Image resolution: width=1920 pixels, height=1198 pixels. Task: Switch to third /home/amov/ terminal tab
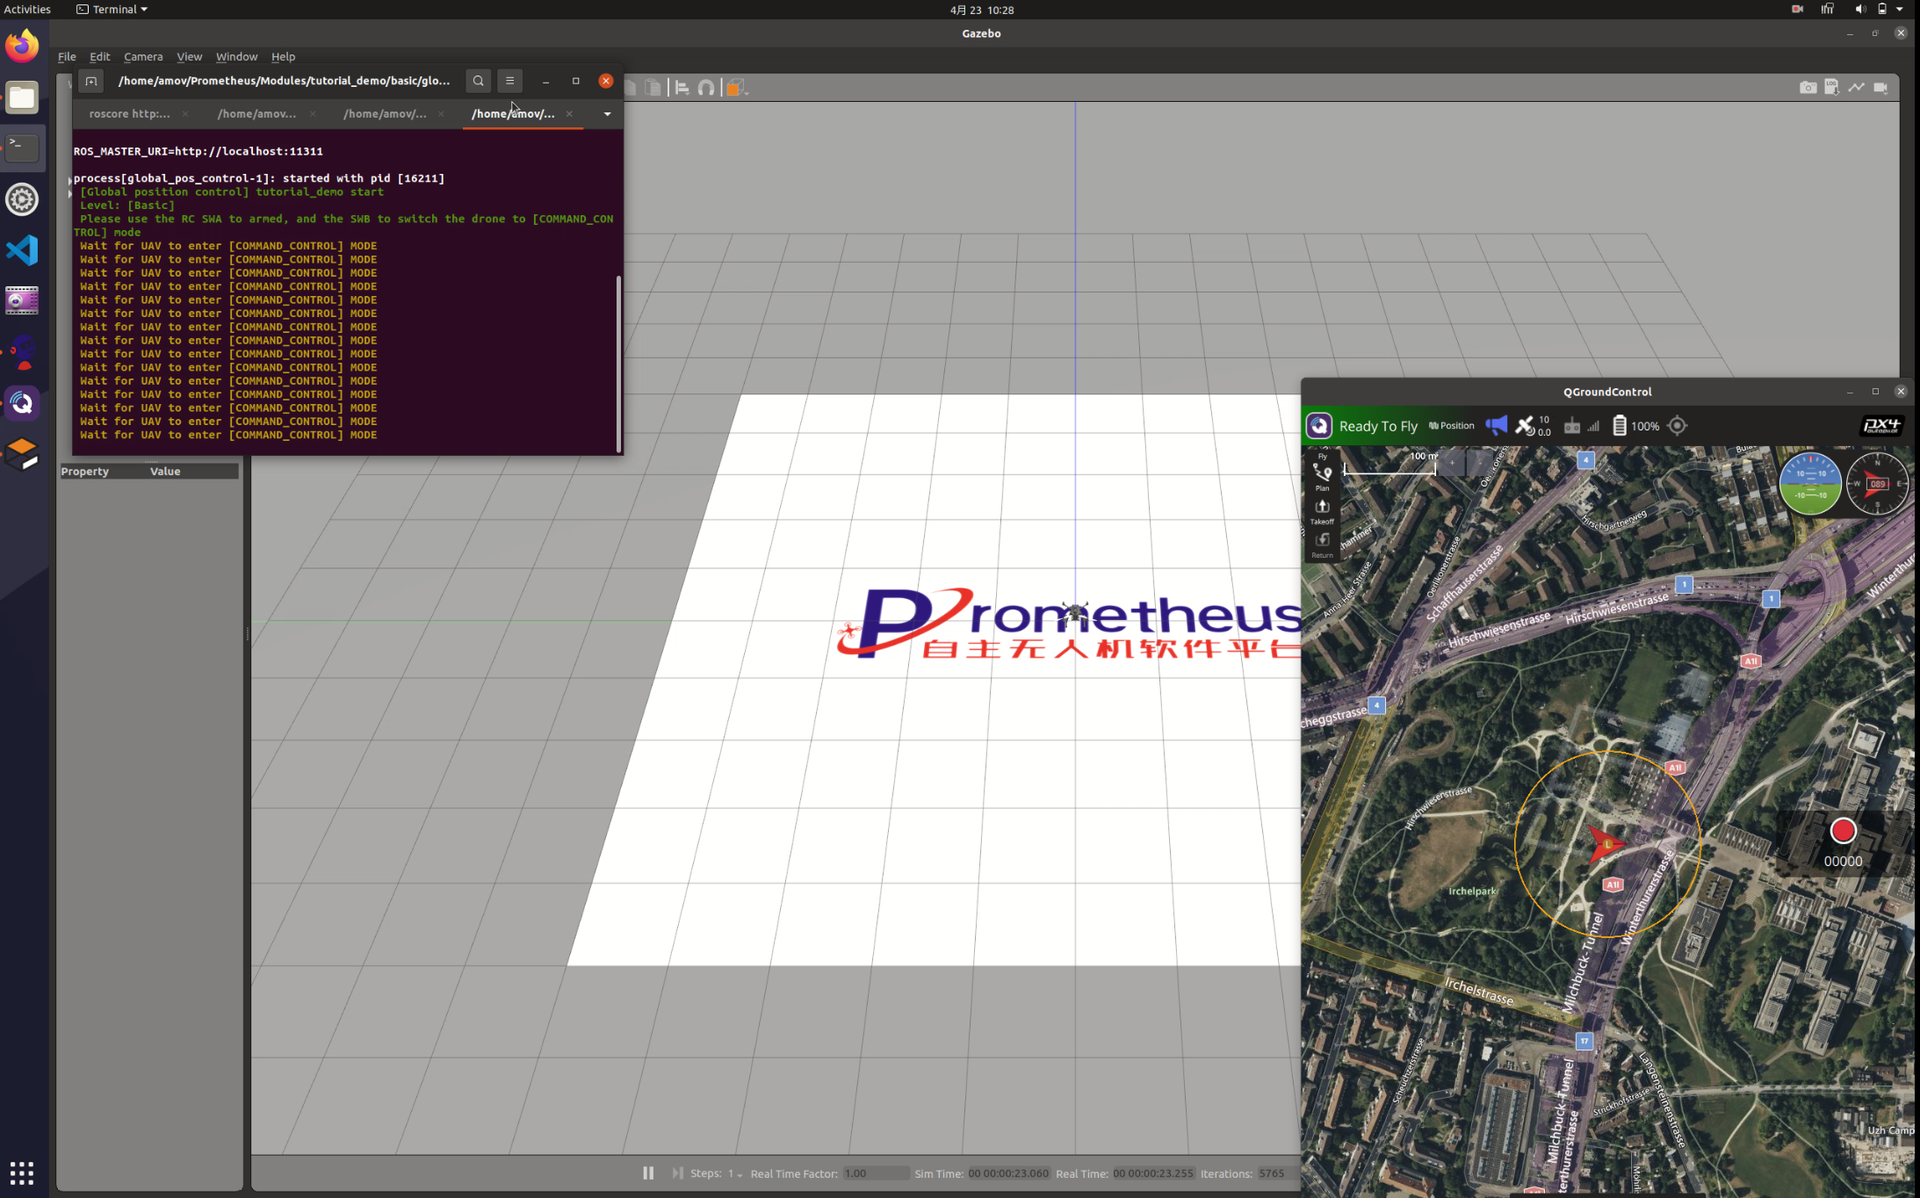tap(384, 114)
